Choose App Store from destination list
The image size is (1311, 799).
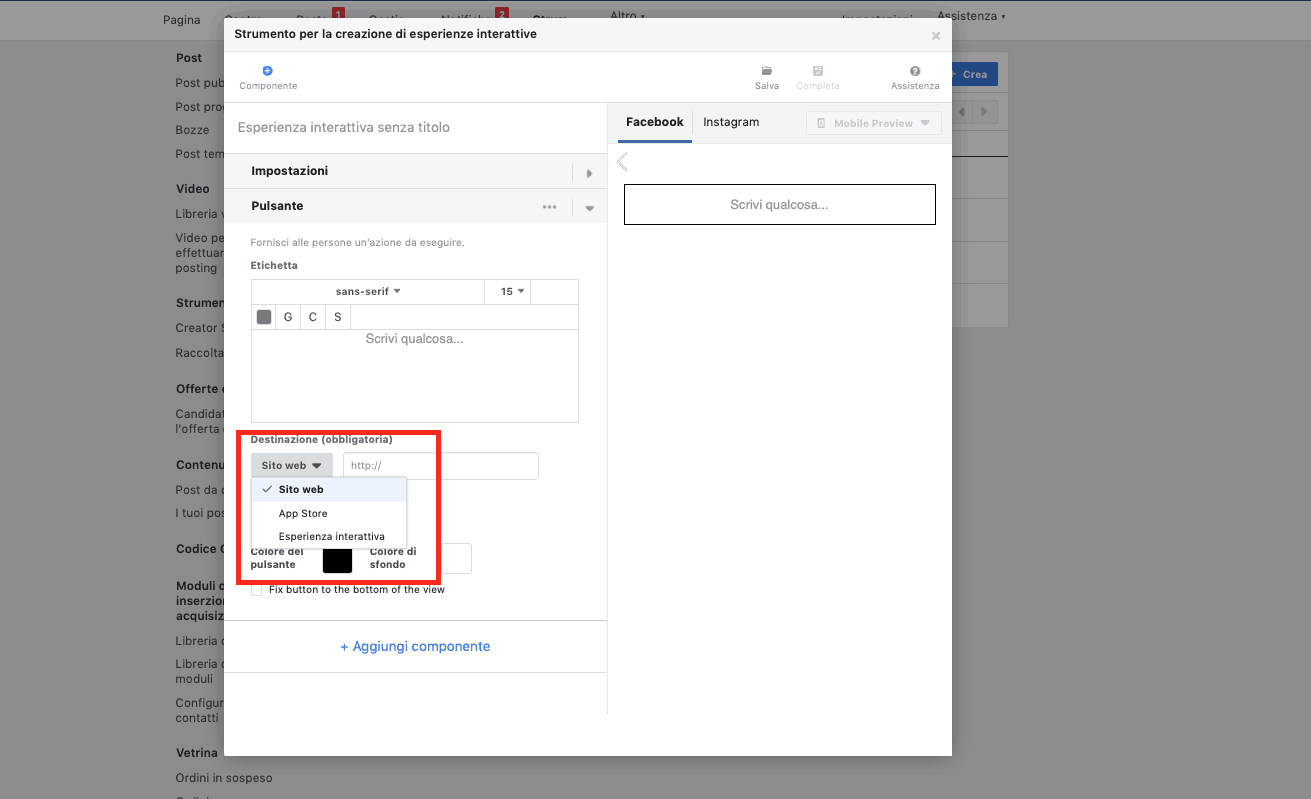tap(329, 513)
